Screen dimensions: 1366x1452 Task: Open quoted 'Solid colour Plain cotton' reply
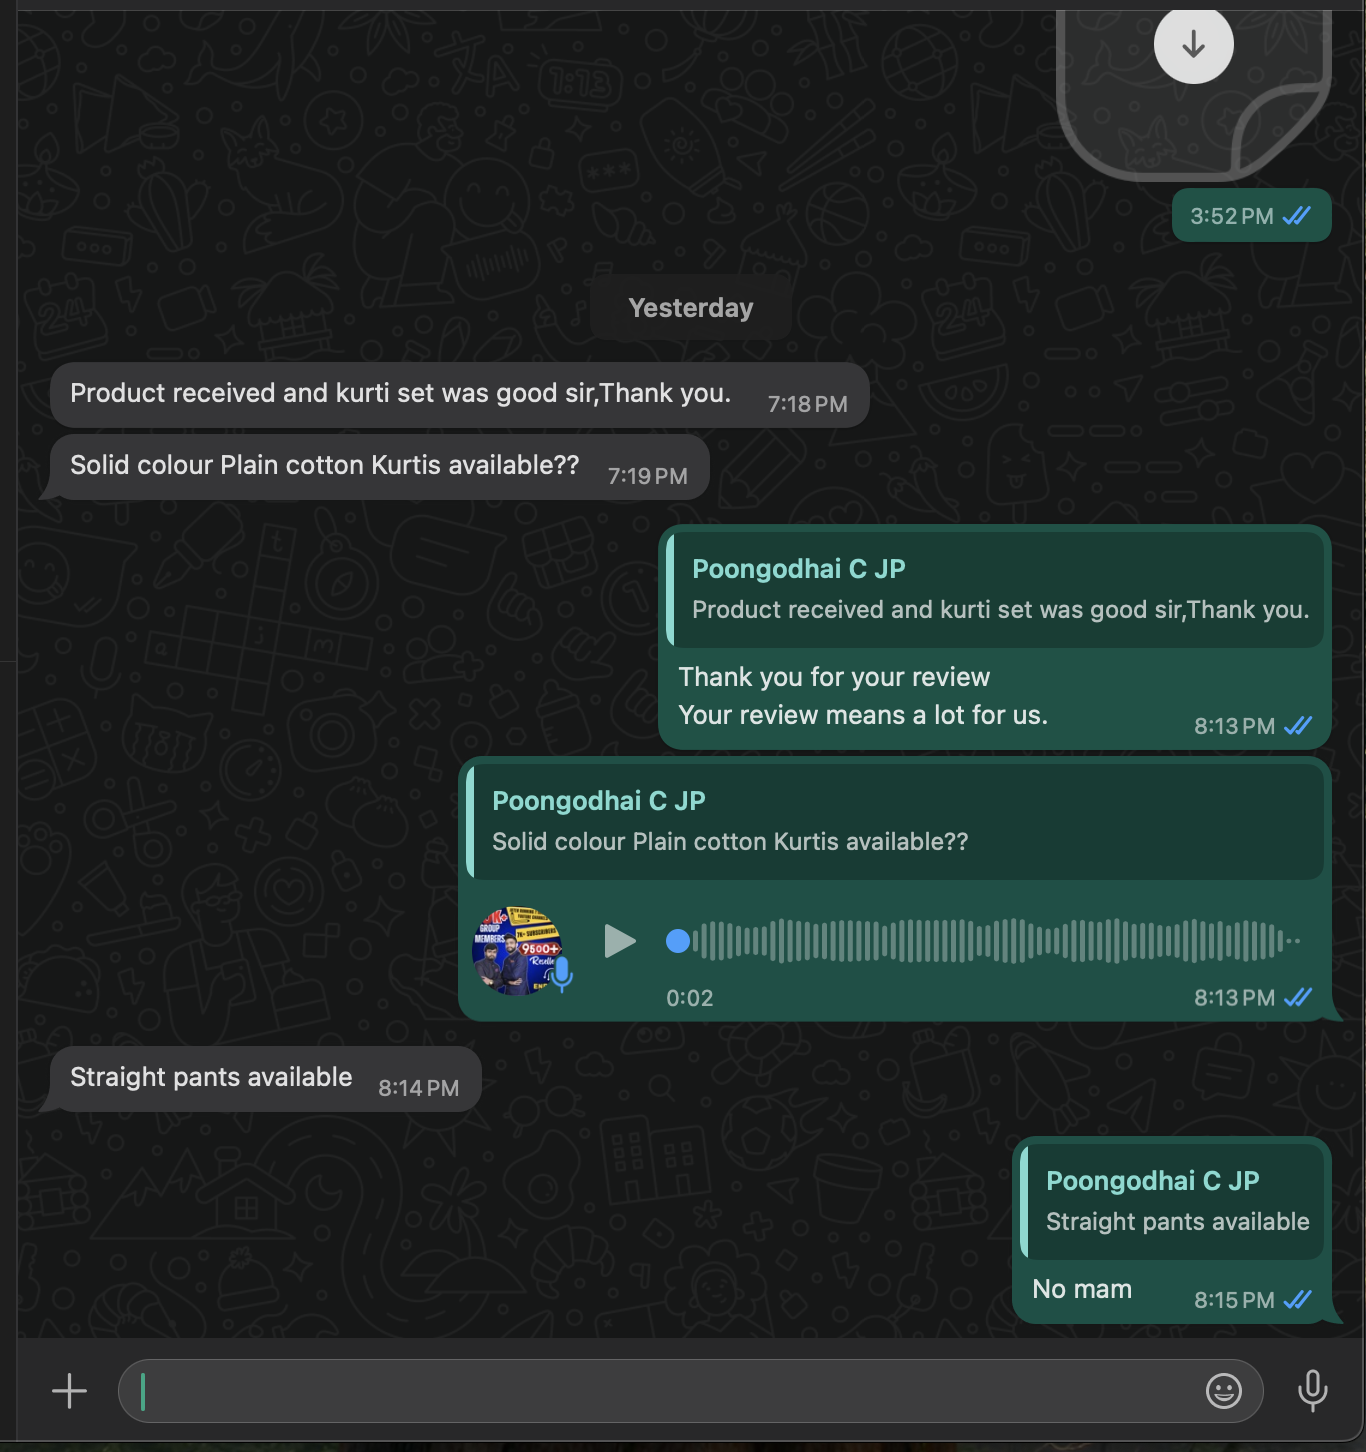tap(895, 821)
